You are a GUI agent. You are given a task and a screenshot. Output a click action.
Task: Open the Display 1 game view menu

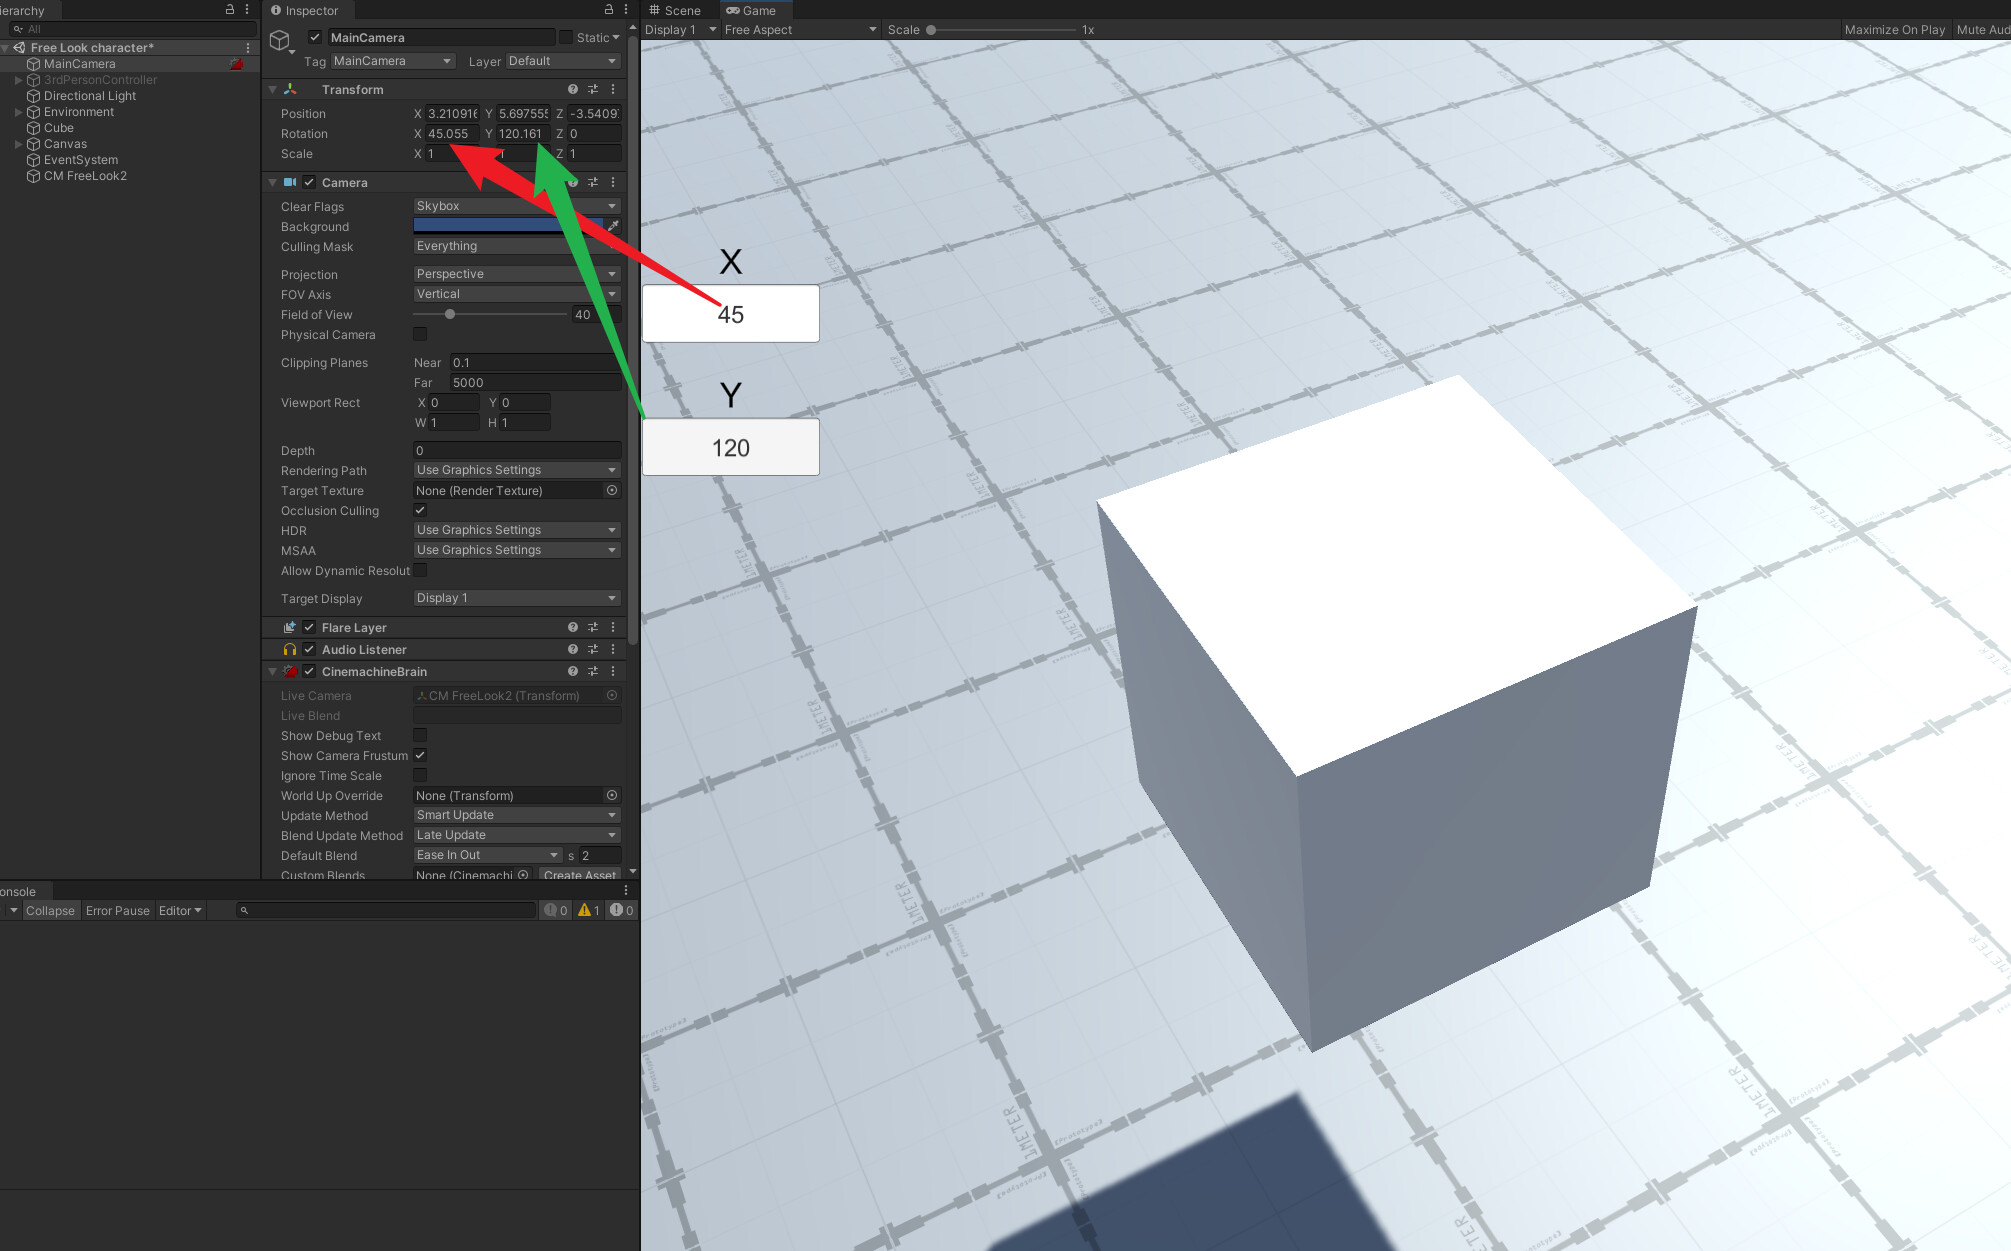pos(680,29)
